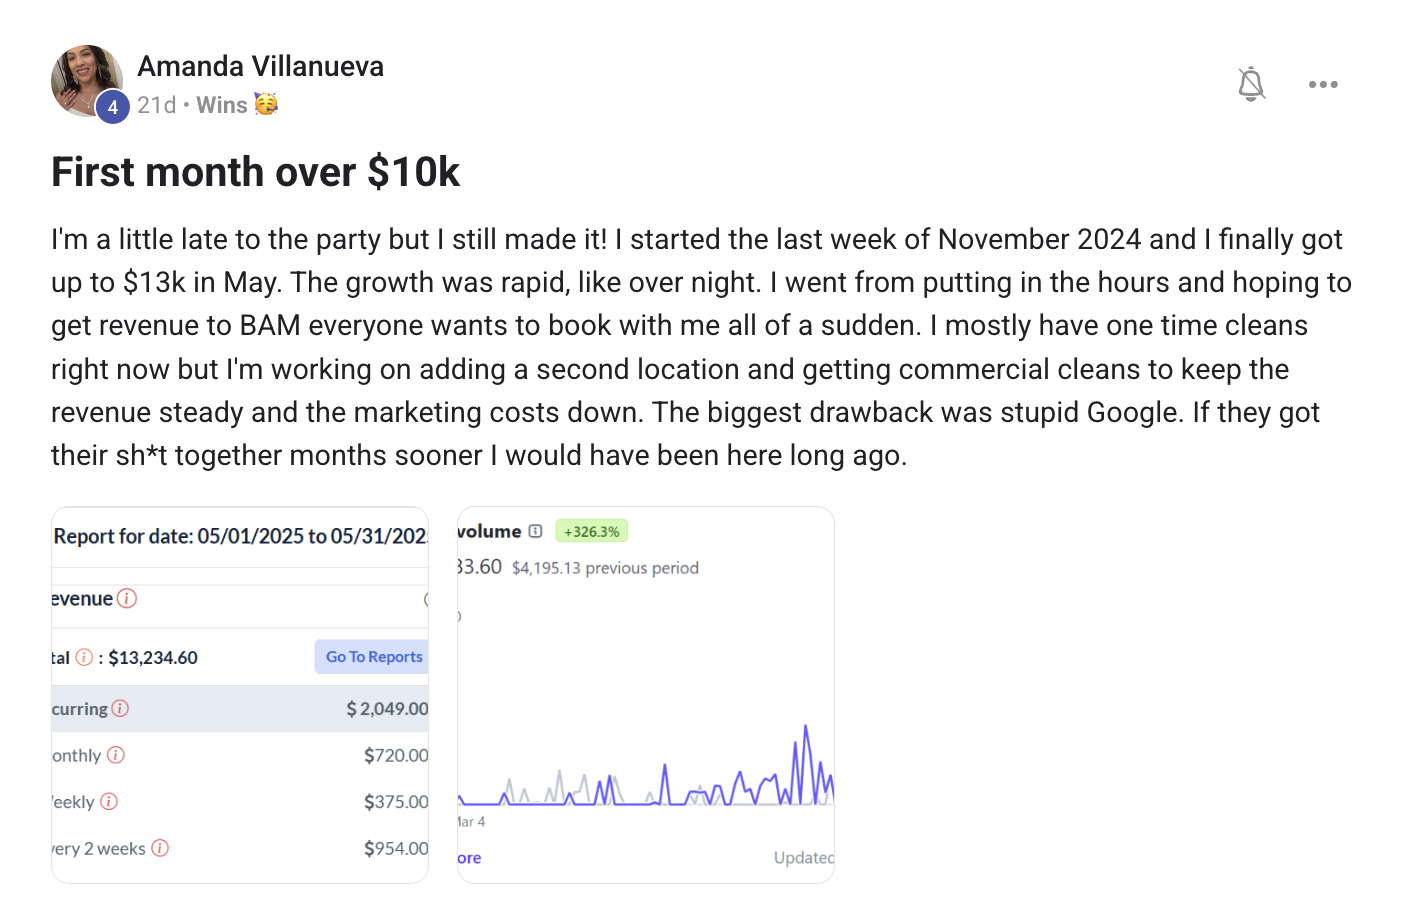Open the revenue report screenshot attachment
The width and height of the screenshot is (1410, 906).
240,695
